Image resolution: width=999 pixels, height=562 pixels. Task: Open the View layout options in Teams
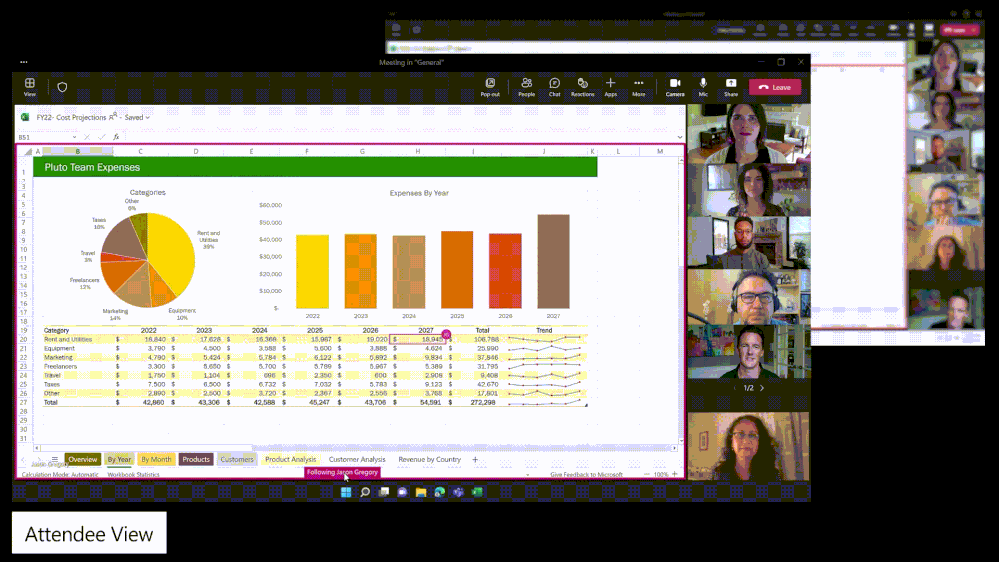click(29, 87)
